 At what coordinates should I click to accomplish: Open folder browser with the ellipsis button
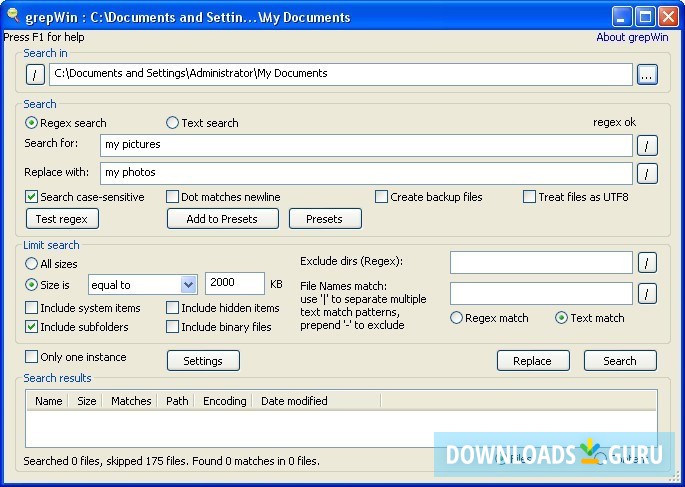[647, 74]
